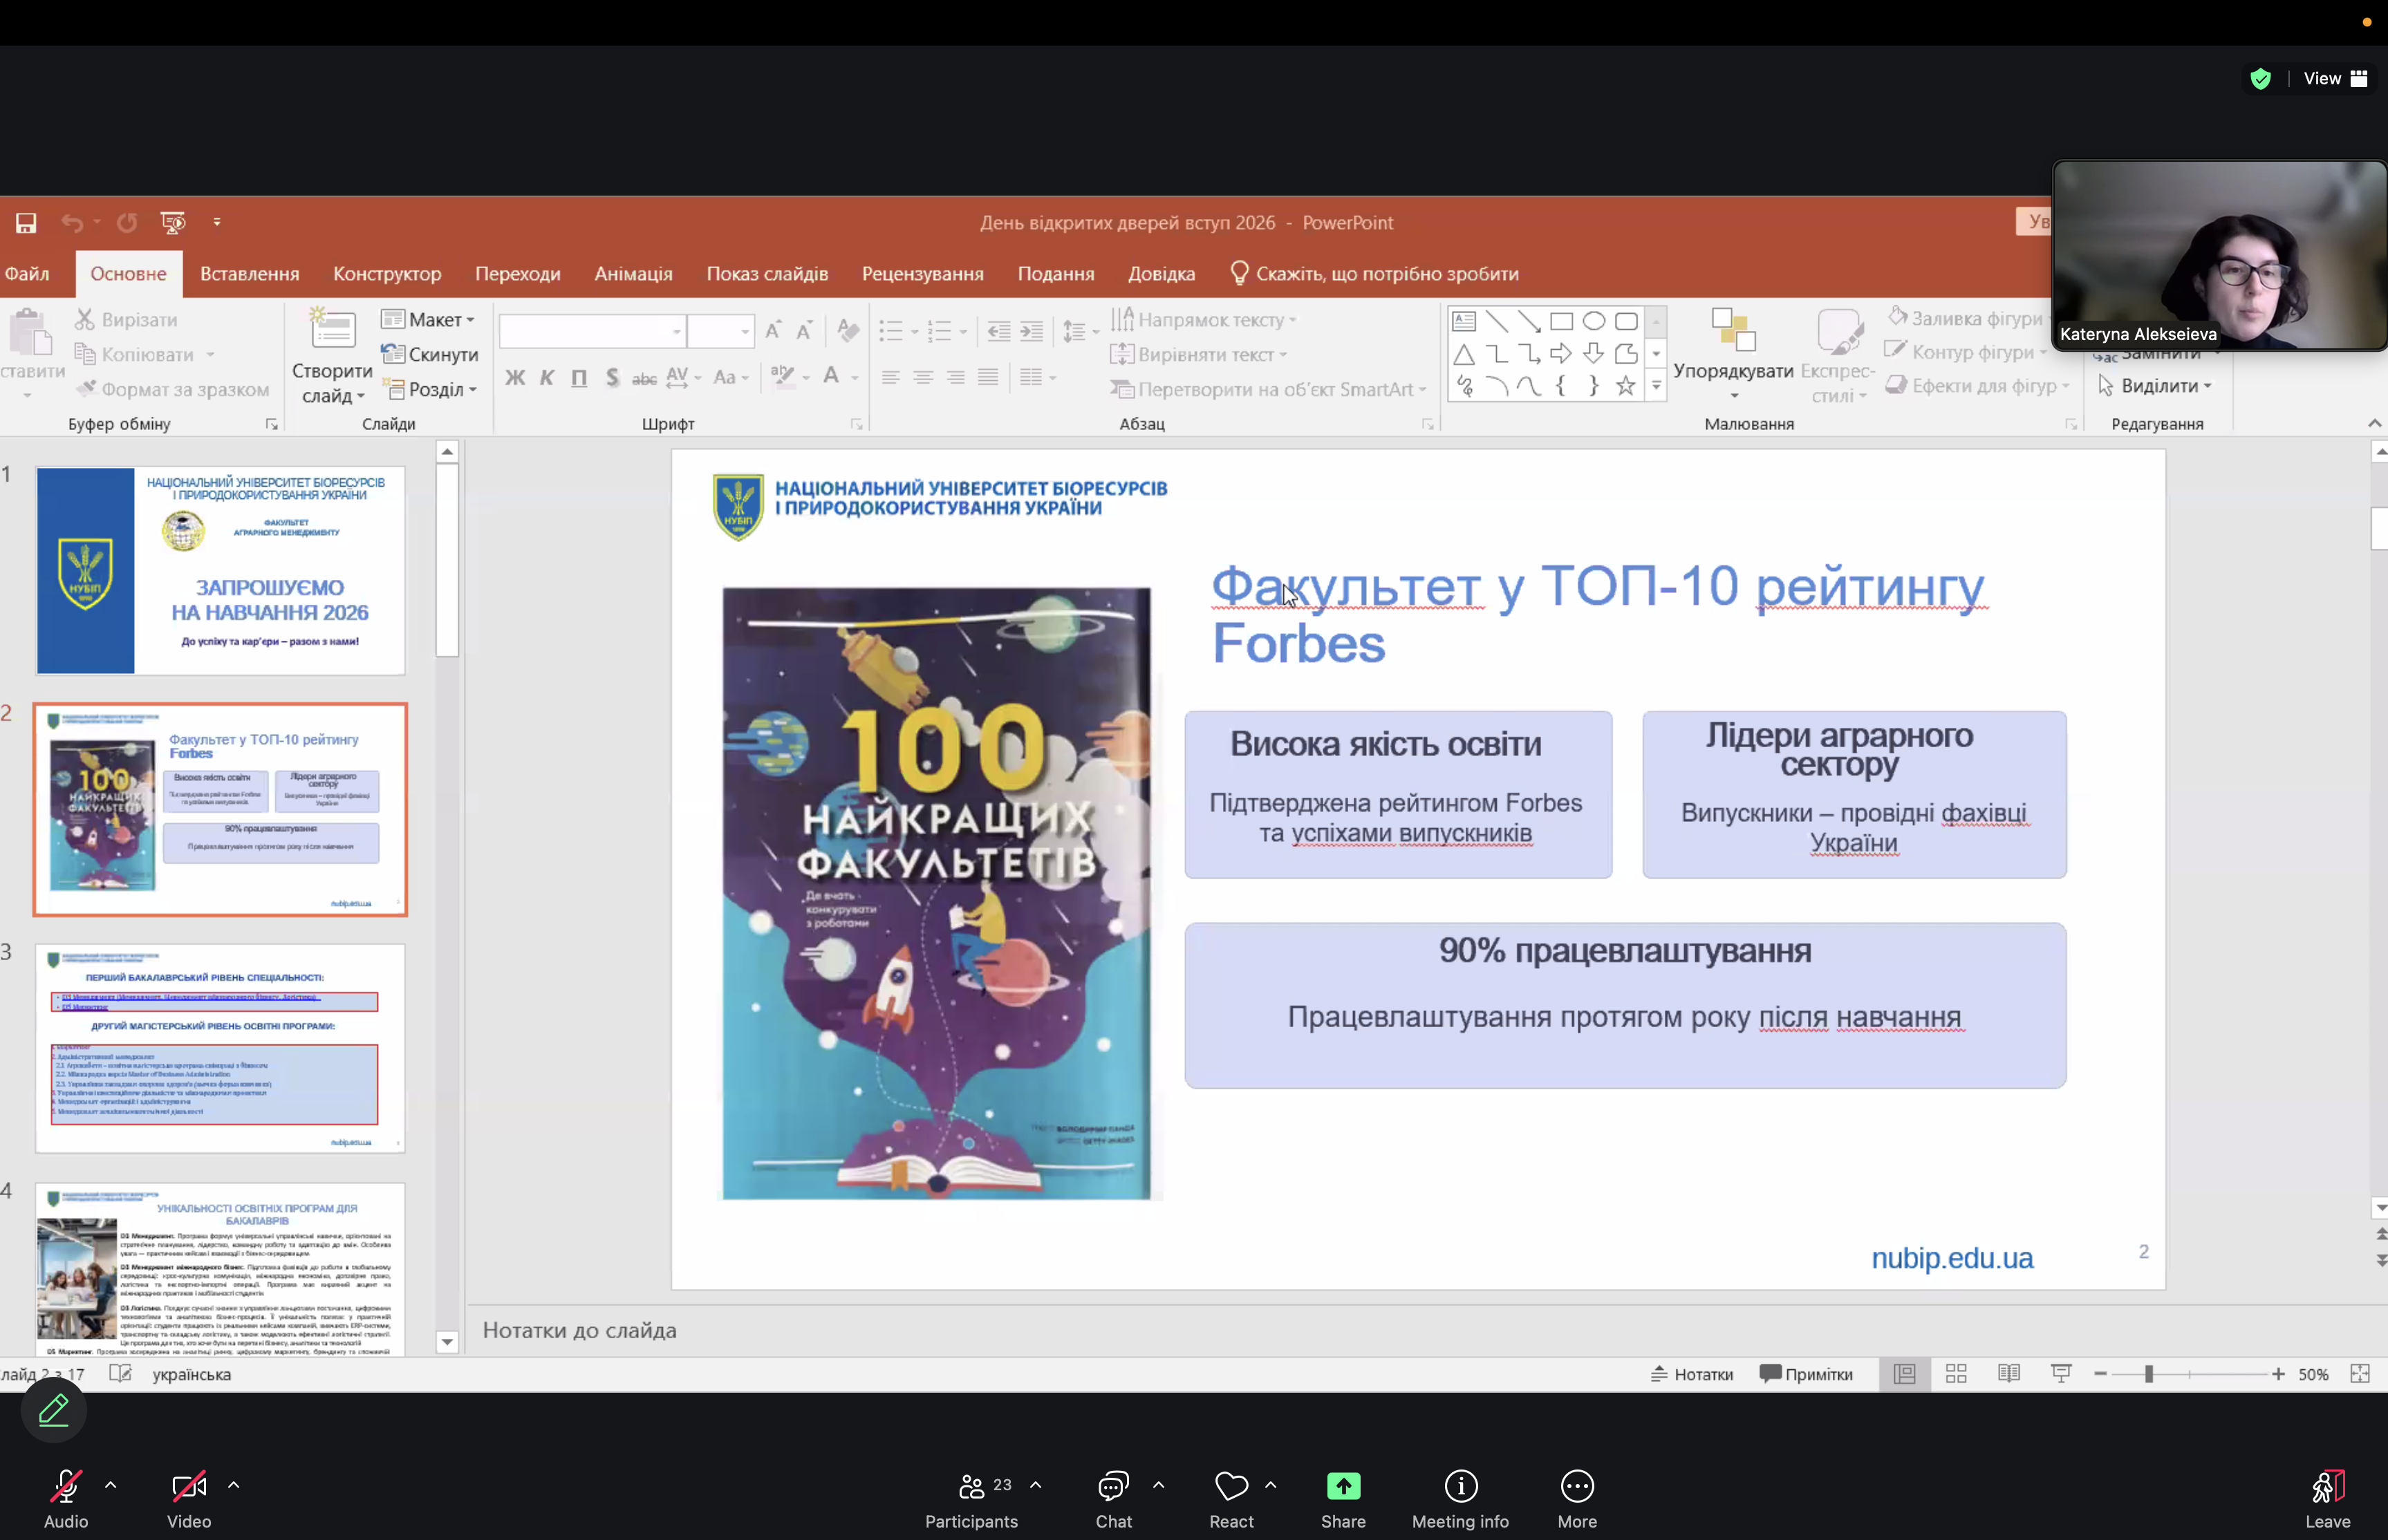Open the Макет layout dropdown
Image resolution: width=2388 pixels, height=1540 pixels.
428,320
